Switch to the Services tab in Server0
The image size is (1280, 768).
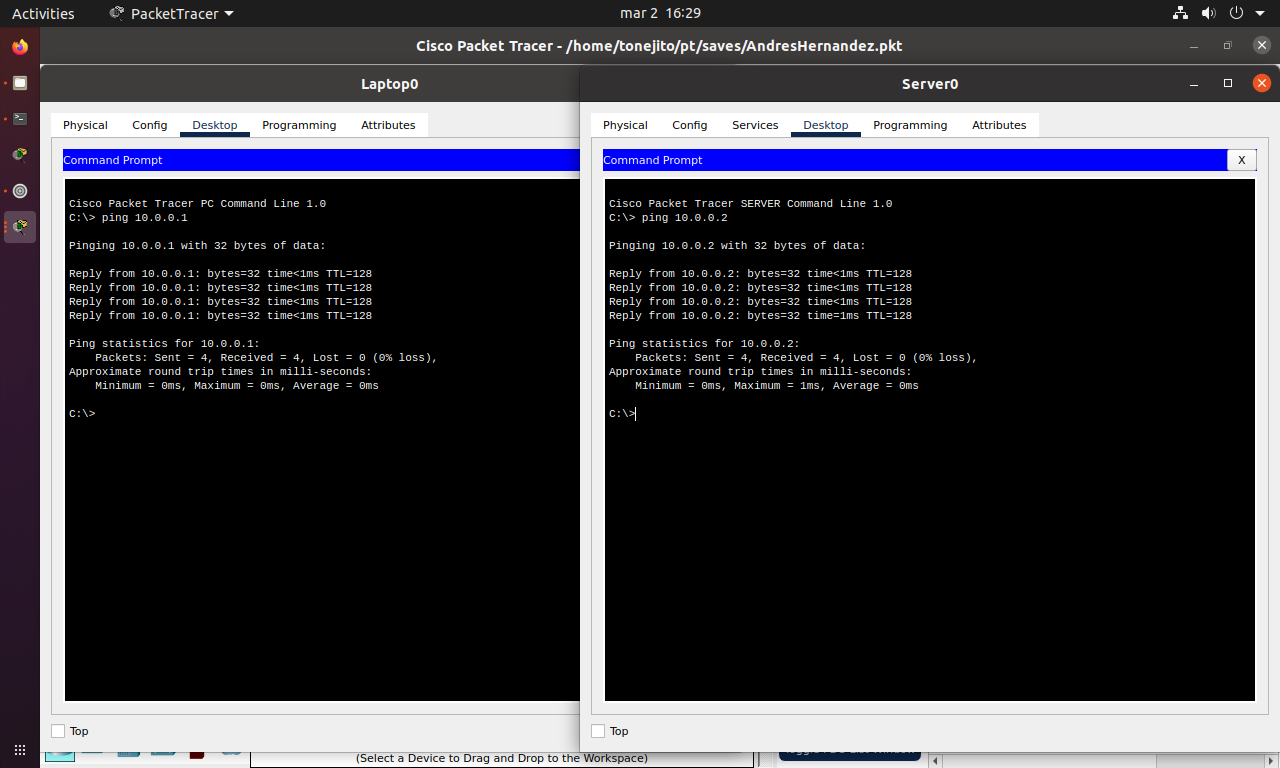(x=754, y=125)
